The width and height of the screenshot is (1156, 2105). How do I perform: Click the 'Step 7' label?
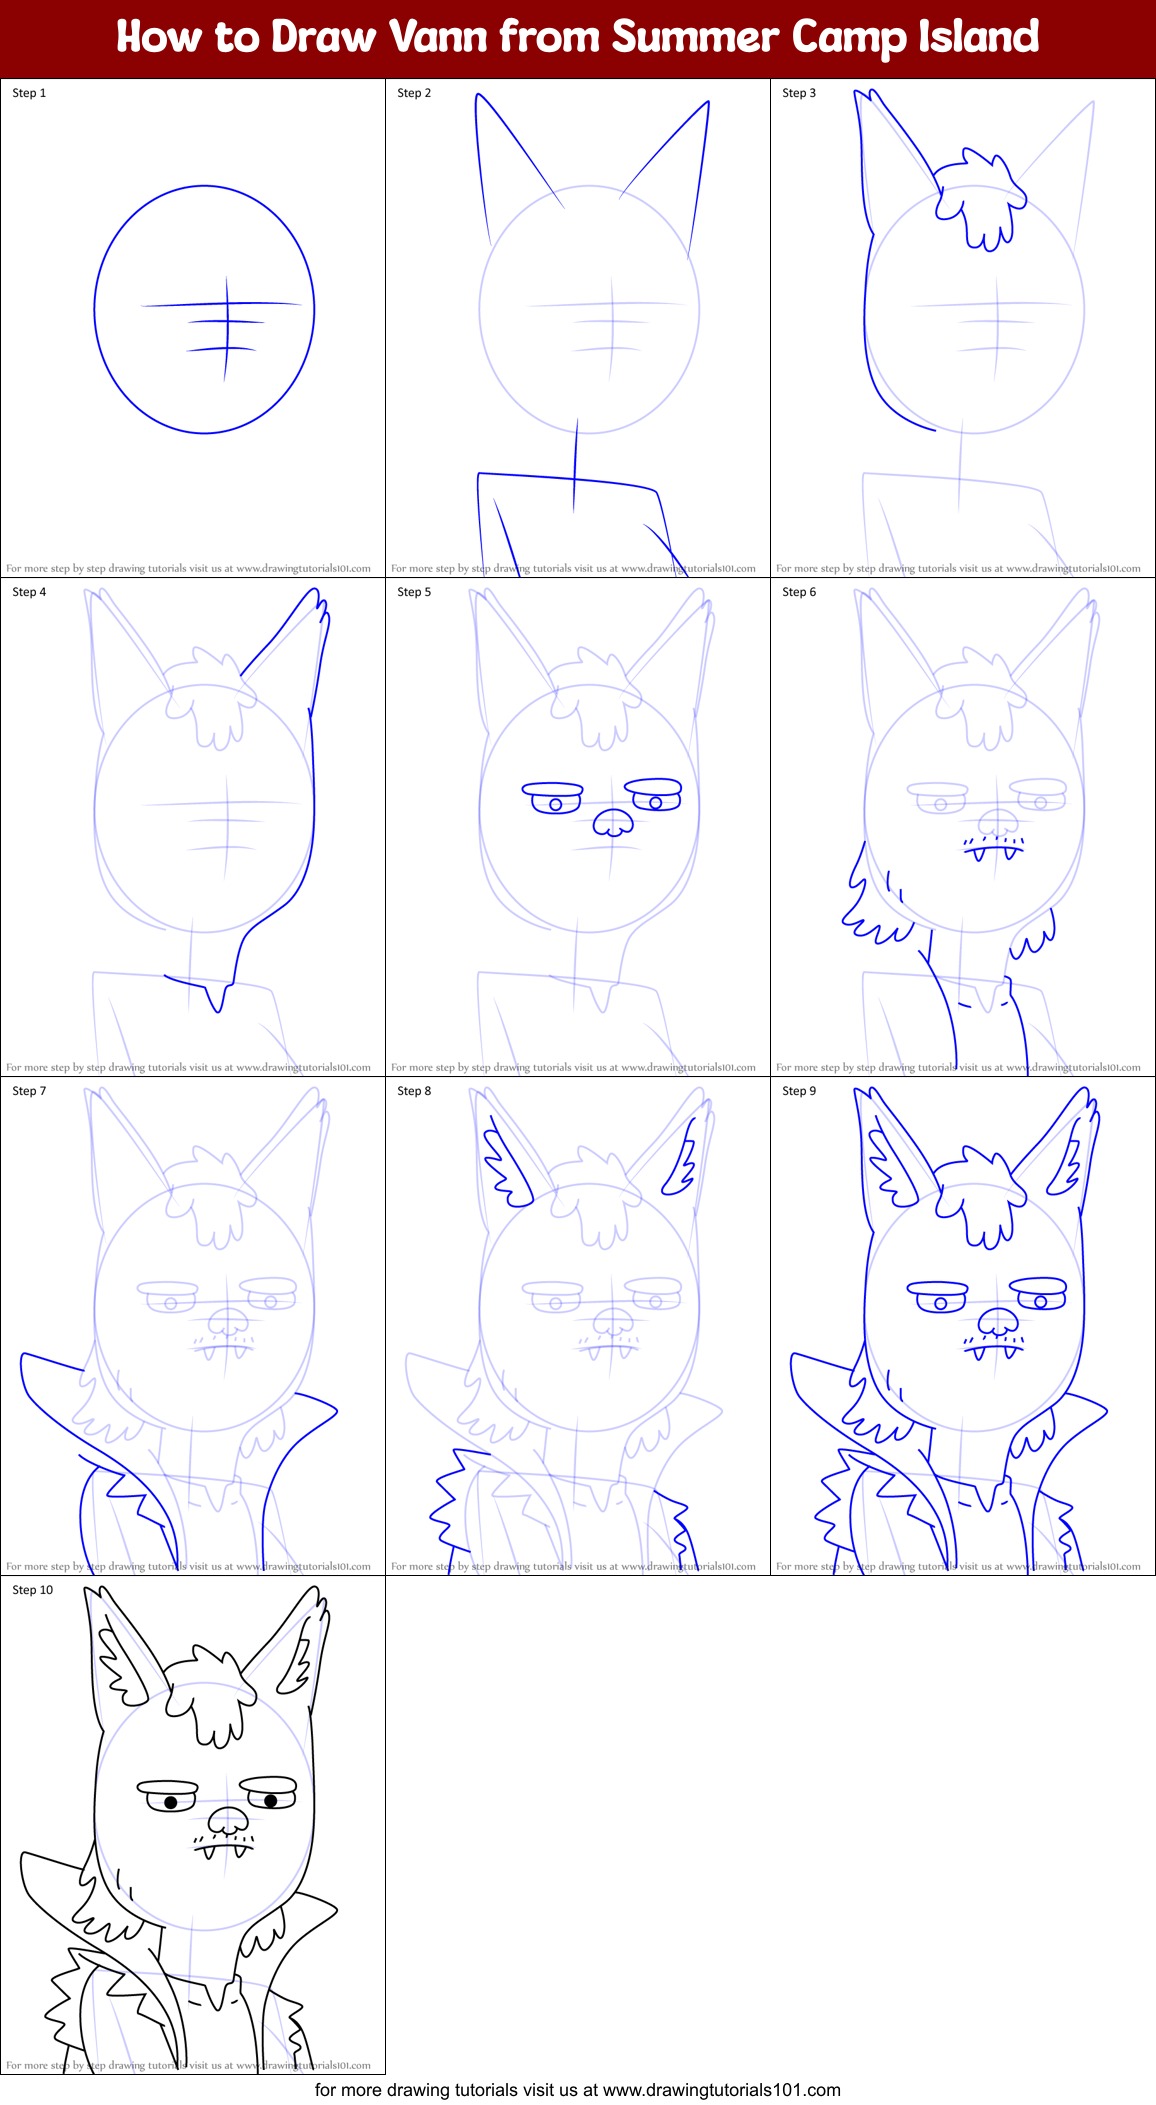point(29,1091)
